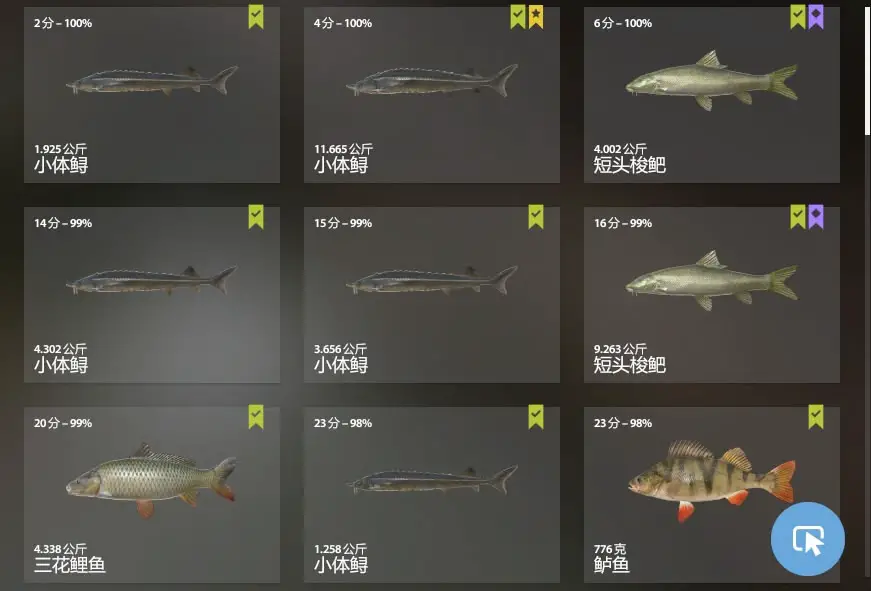Click the green checkmark ribbon on 鲈鱼 card
This screenshot has width=871, height=591.
(815, 417)
